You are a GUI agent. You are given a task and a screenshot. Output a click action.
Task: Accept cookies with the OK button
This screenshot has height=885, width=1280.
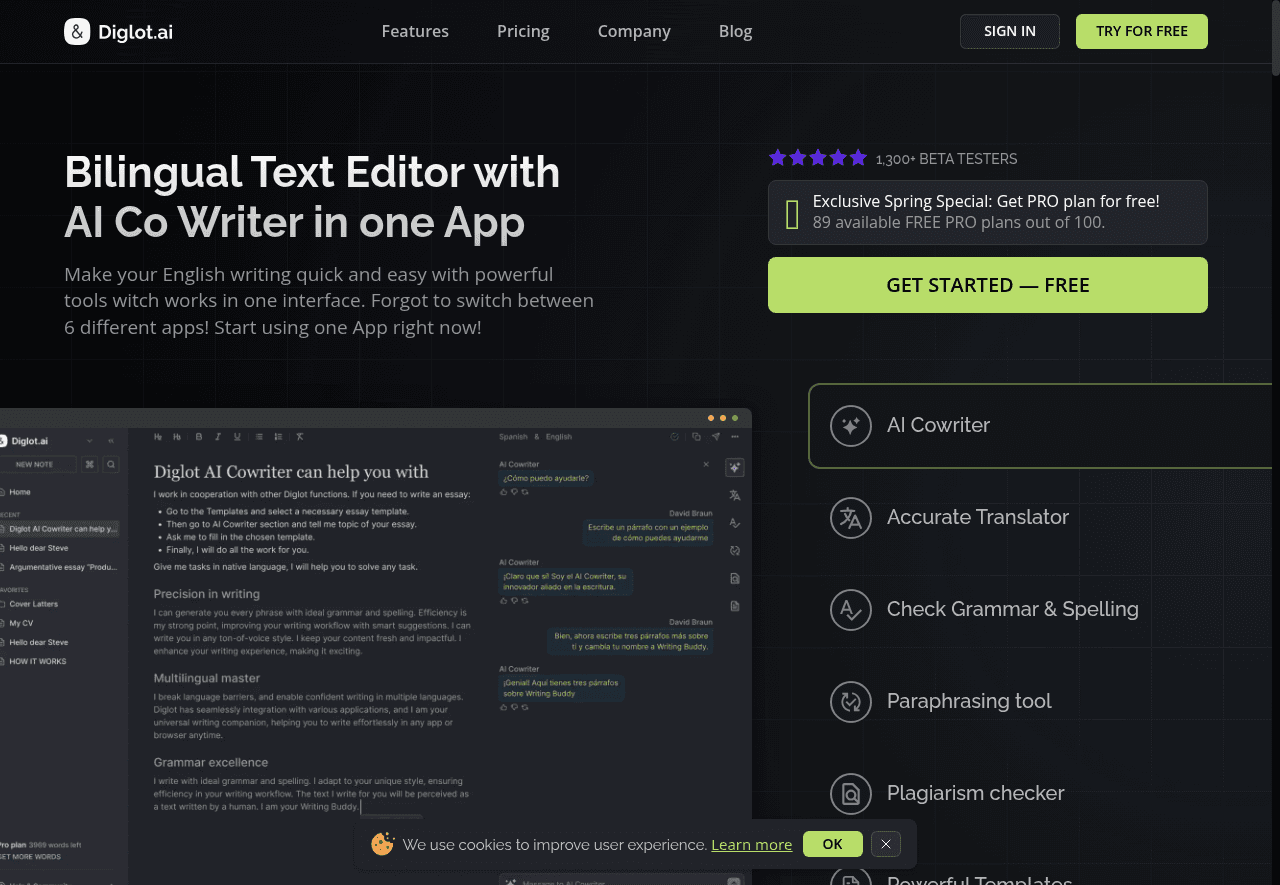832,844
